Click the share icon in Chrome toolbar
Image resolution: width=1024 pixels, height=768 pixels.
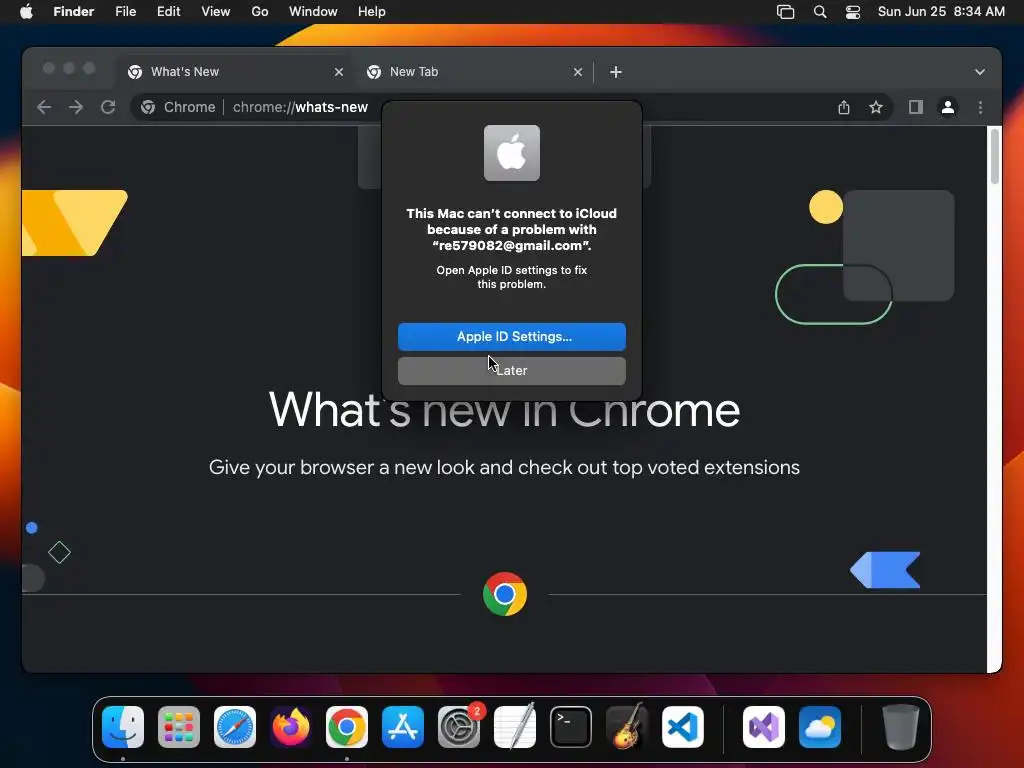coord(844,107)
